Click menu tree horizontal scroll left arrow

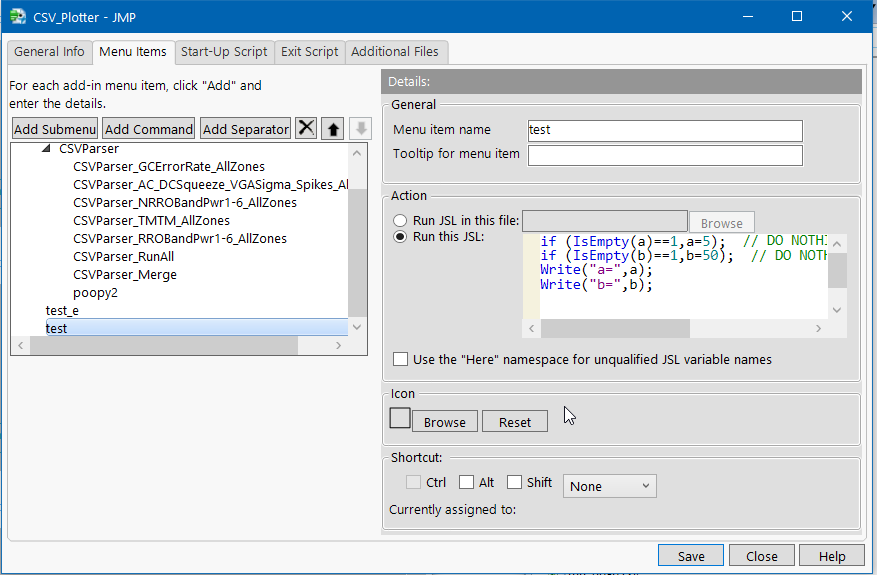pyautogui.click(x=21, y=346)
